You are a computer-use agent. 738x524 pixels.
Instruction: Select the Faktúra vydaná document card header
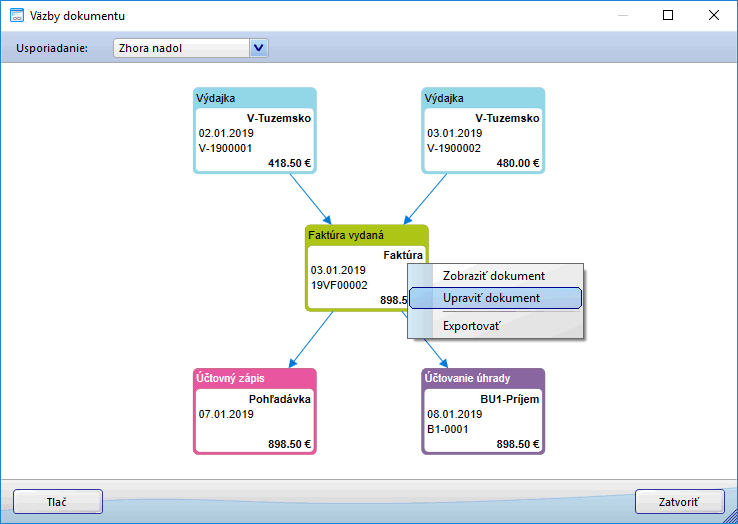point(366,235)
